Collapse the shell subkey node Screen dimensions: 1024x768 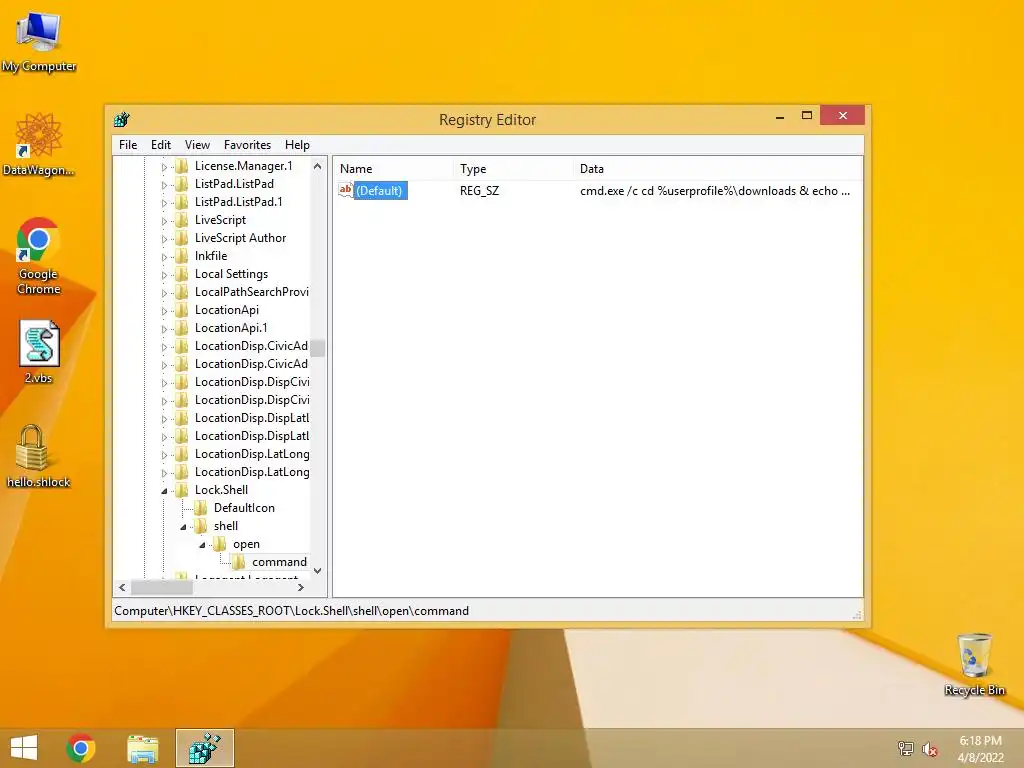[184, 526]
